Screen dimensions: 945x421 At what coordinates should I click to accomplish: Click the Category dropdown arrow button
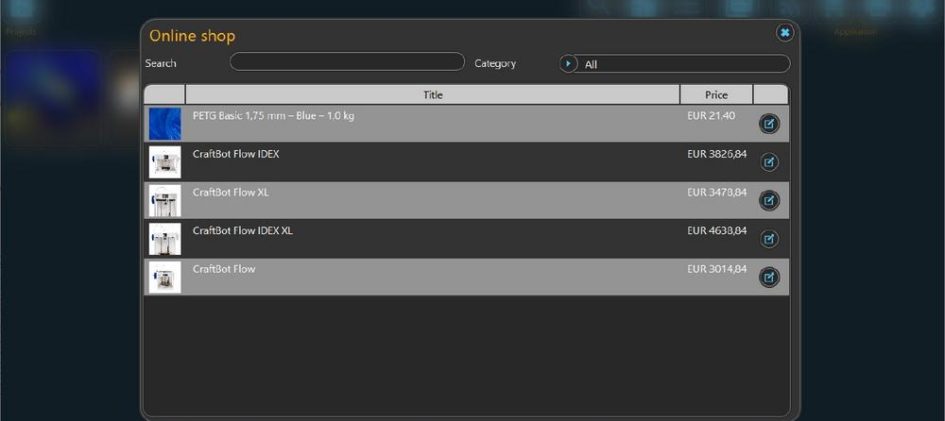(569, 64)
